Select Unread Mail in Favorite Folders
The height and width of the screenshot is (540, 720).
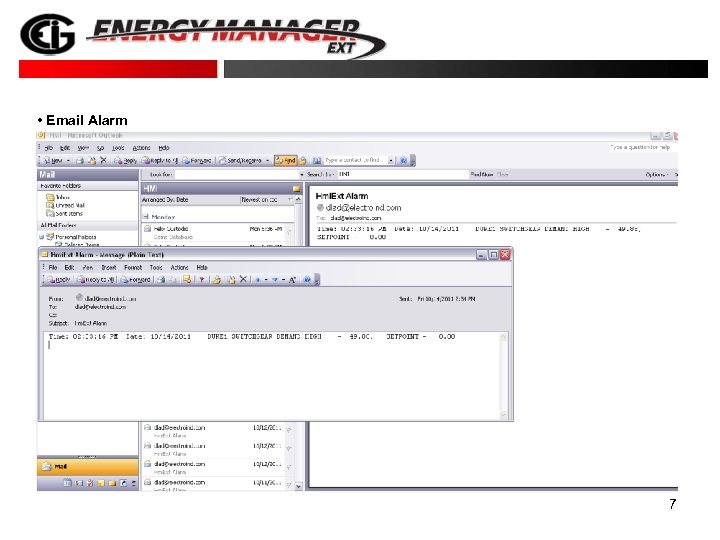[x=65, y=205]
